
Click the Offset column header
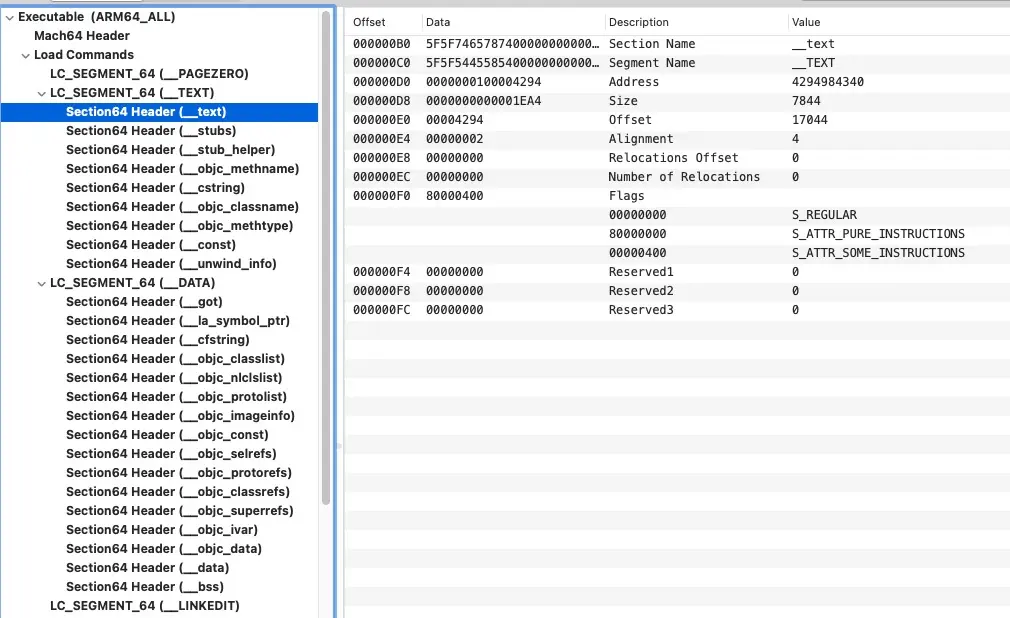tap(369, 22)
